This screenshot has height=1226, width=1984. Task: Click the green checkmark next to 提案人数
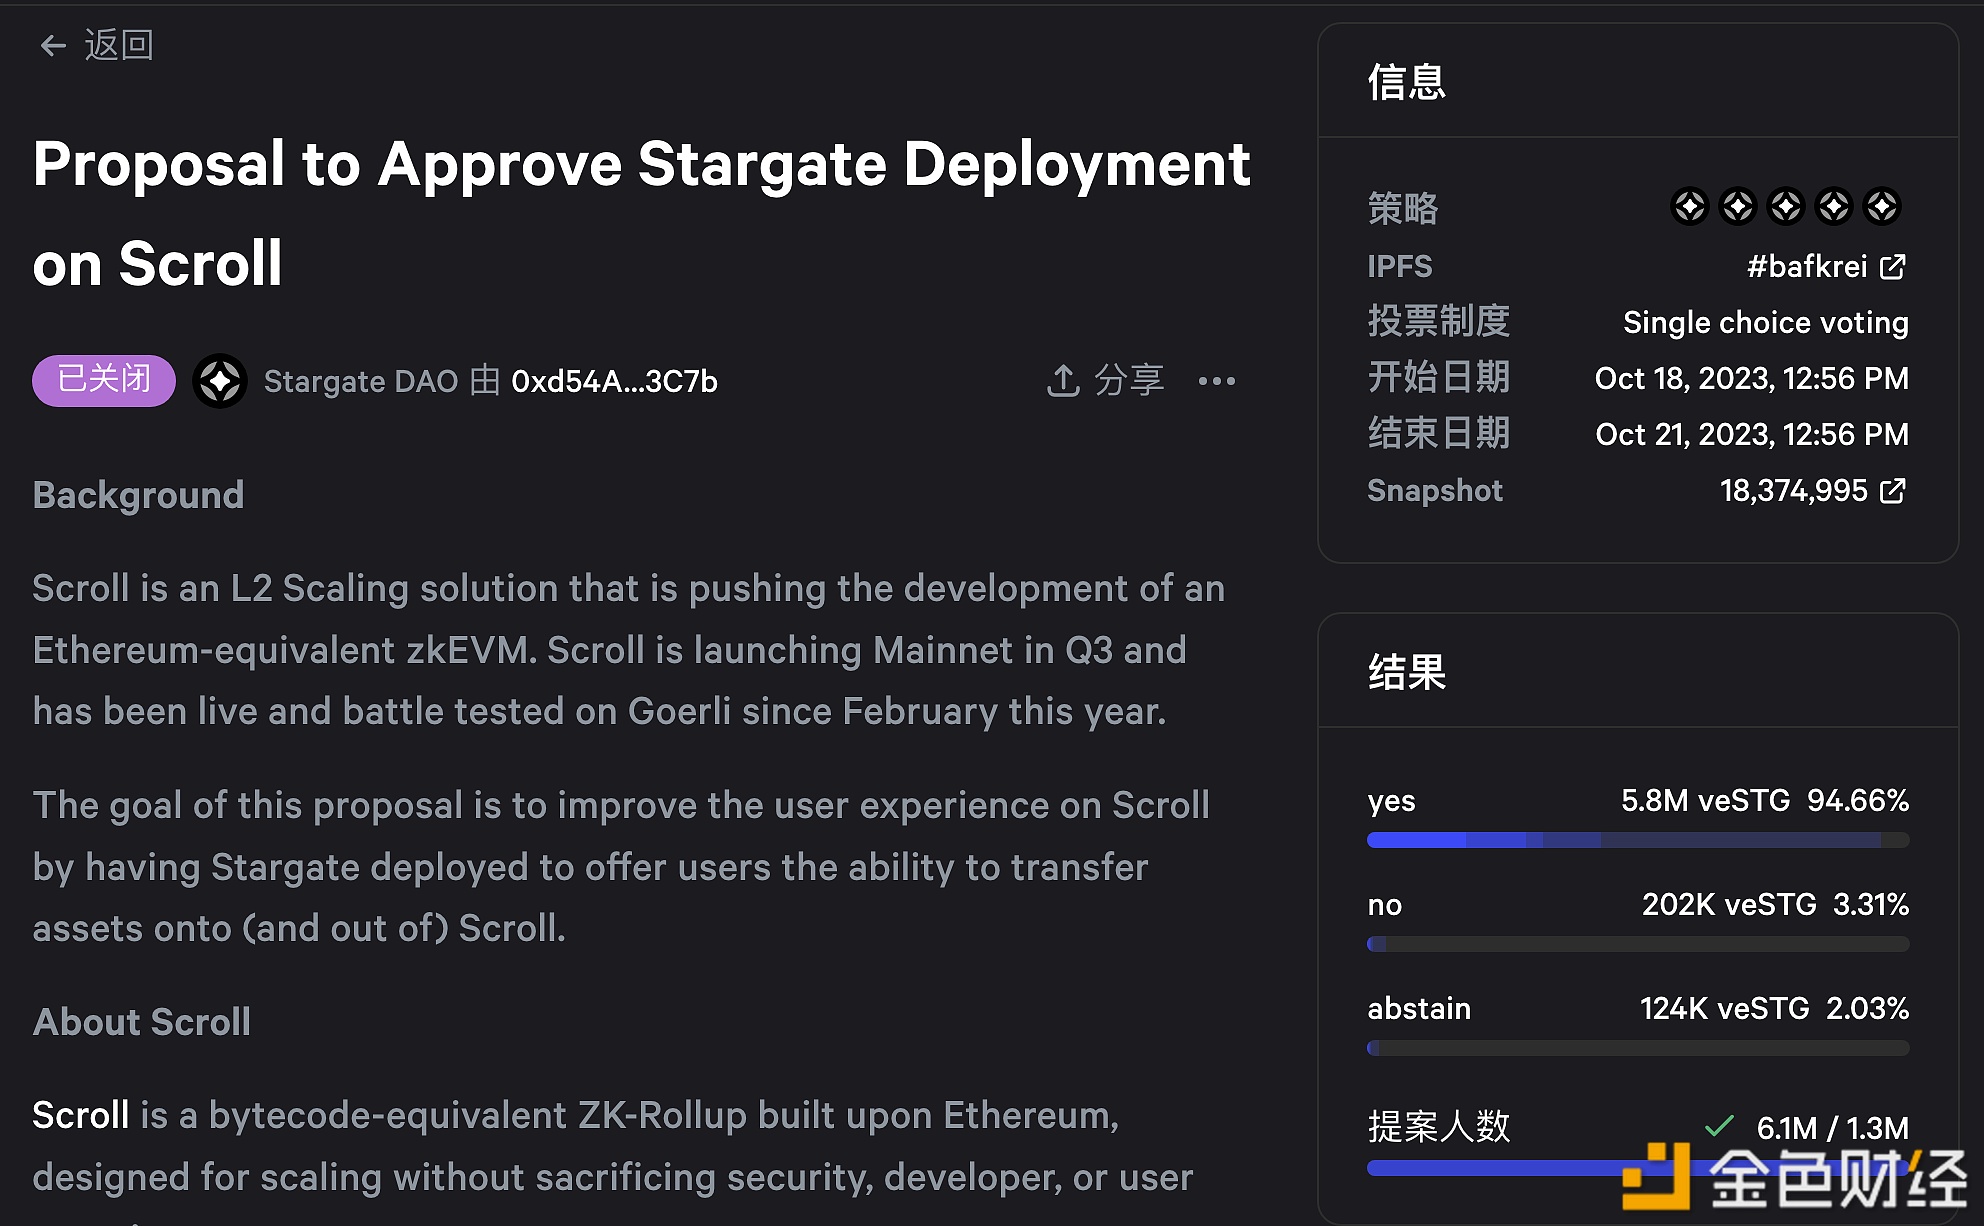click(x=1719, y=1125)
